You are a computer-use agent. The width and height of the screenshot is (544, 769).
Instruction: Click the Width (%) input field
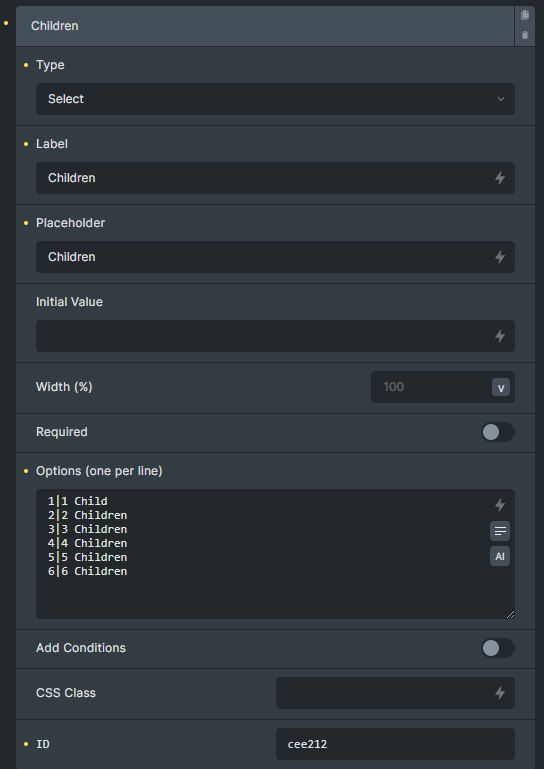432,387
